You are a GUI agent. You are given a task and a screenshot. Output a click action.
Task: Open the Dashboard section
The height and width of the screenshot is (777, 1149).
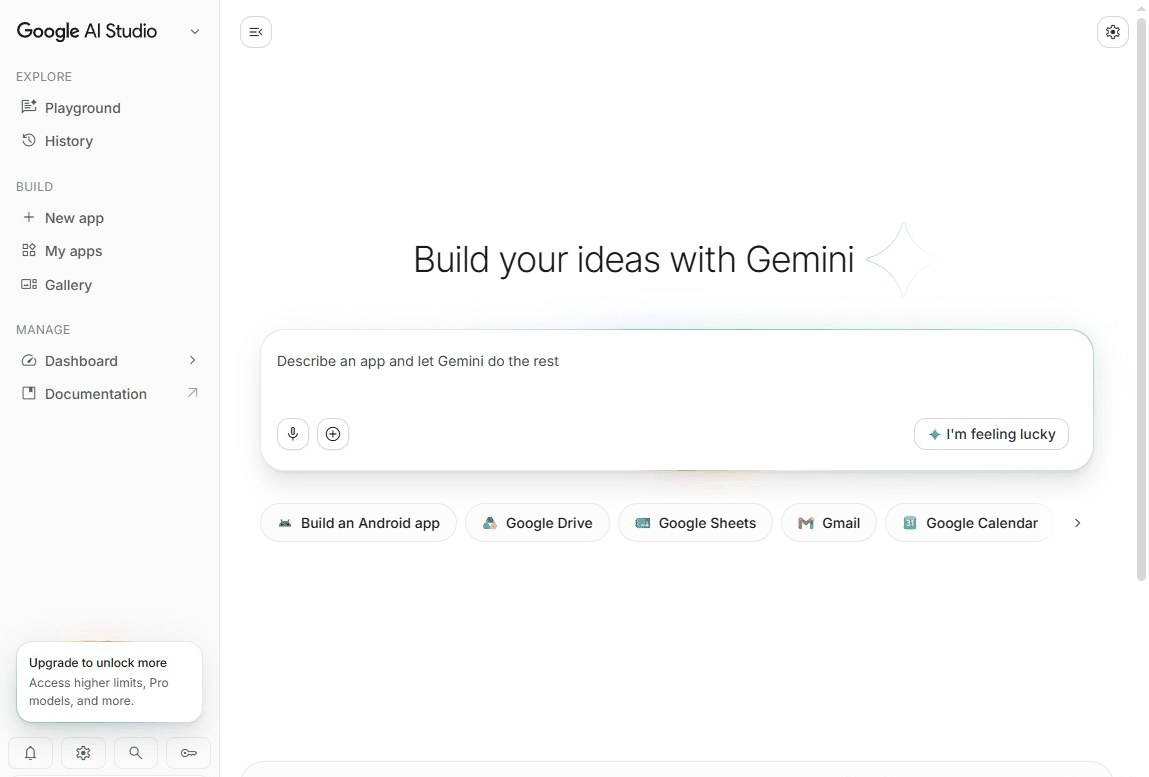coord(109,361)
